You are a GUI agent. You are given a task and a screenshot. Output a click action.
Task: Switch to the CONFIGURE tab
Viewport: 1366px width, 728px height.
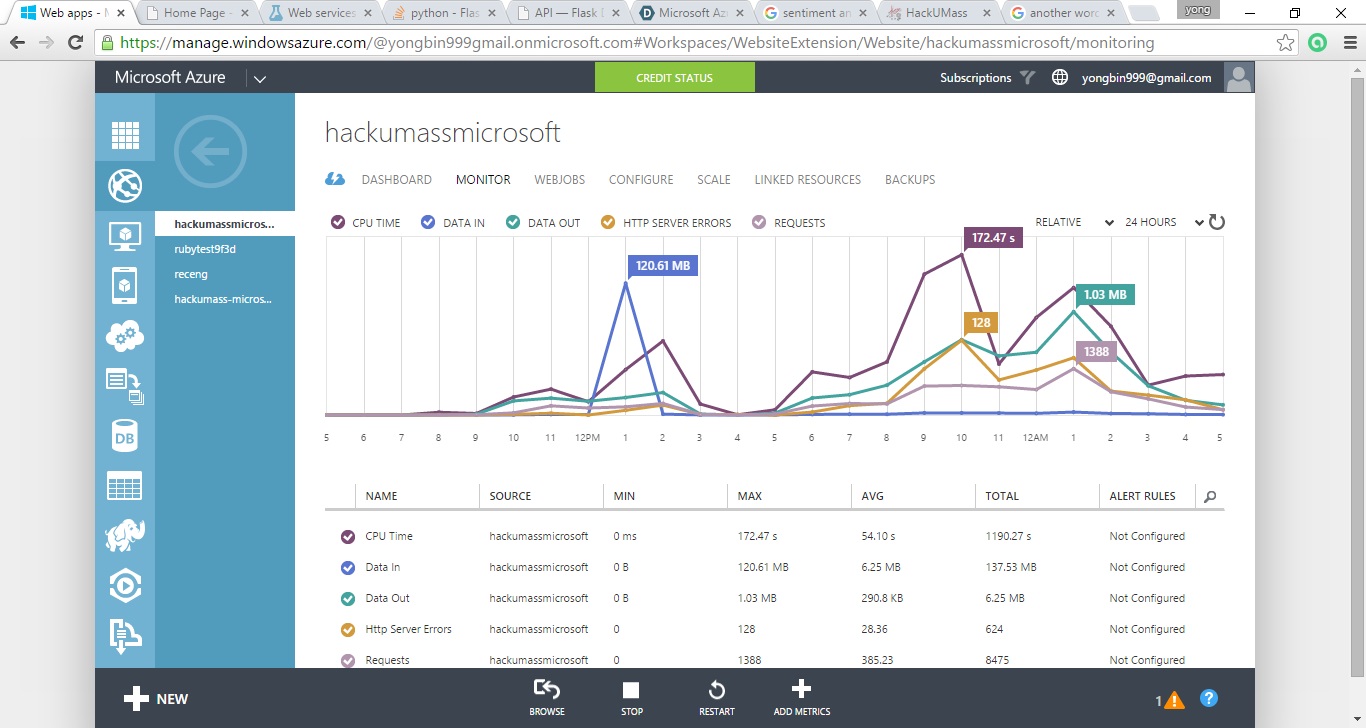click(641, 180)
